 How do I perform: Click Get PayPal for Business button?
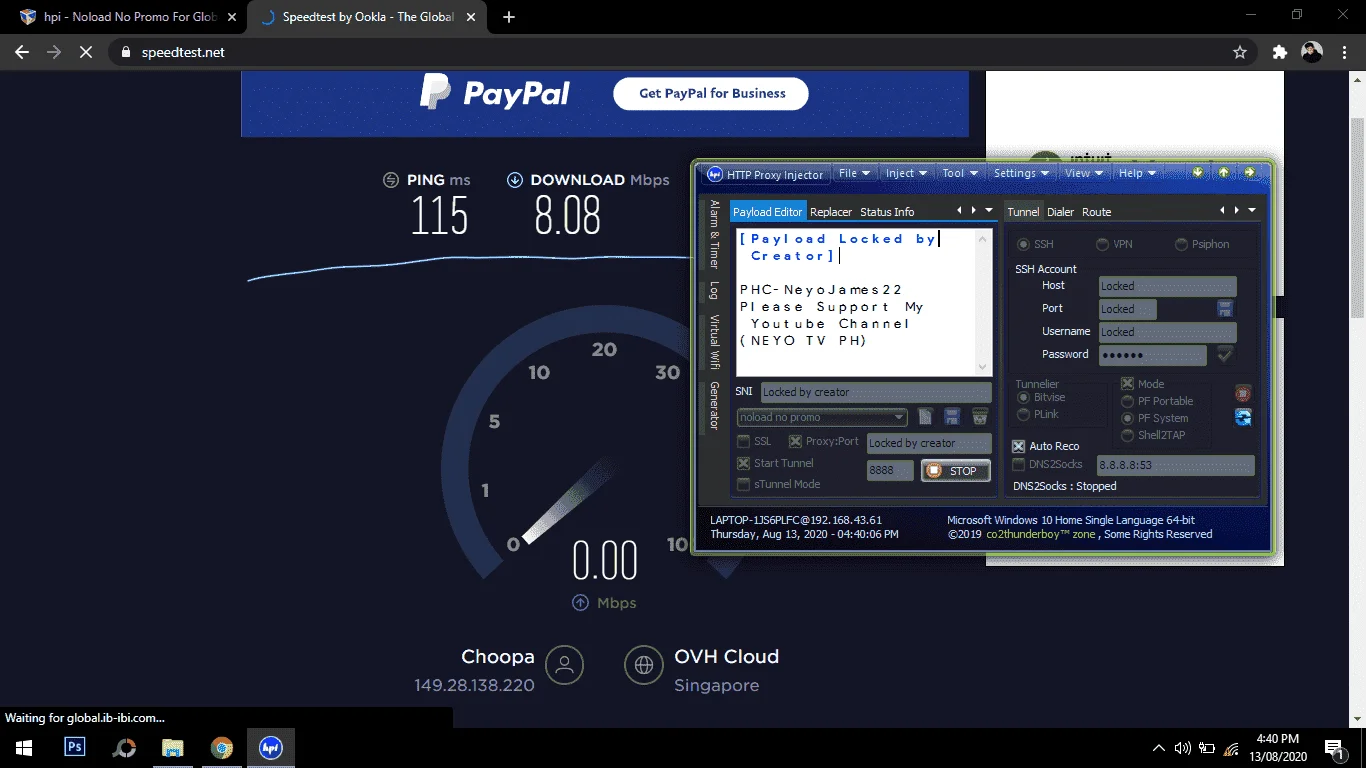(x=711, y=93)
